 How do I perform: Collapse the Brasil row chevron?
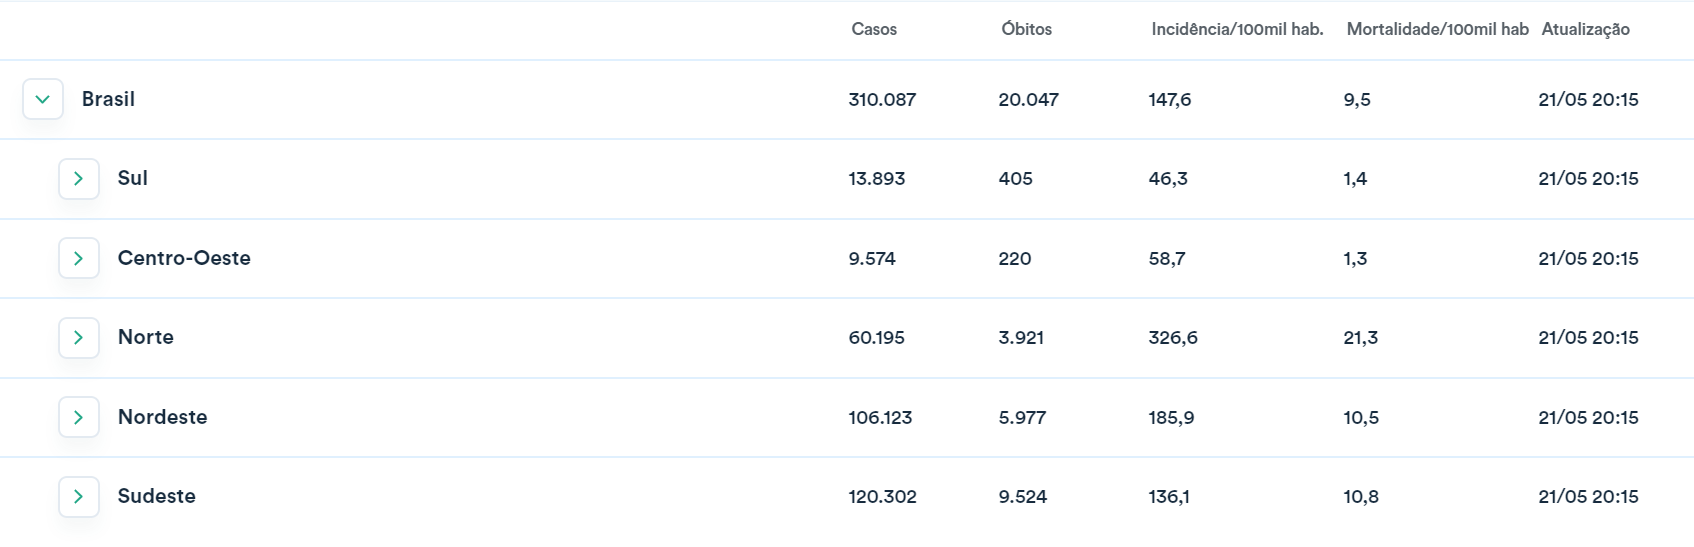click(43, 99)
